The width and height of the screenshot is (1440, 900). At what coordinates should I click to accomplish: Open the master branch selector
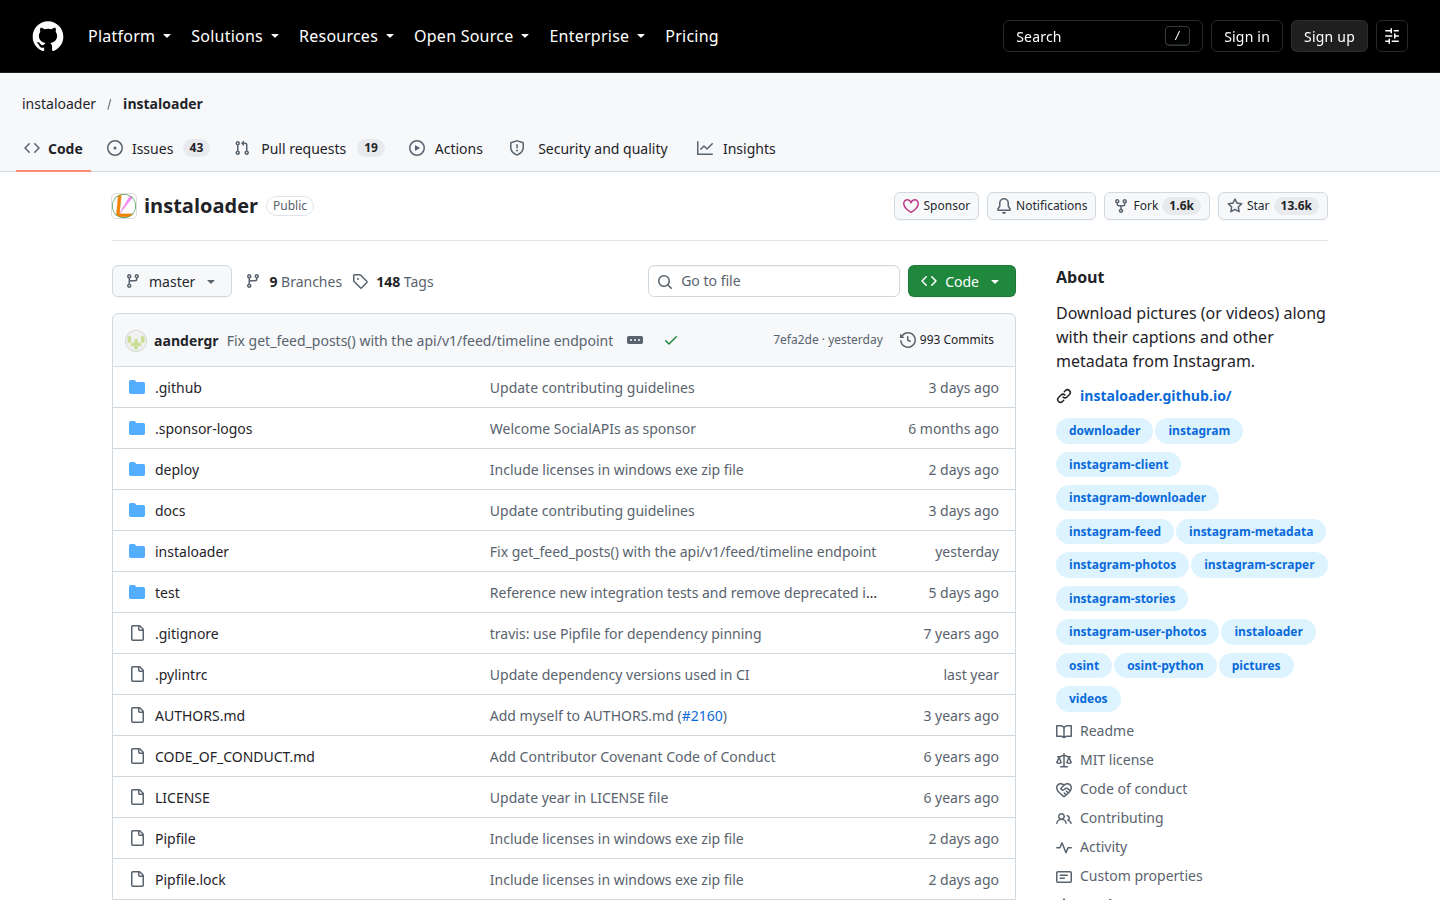[x=172, y=281]
